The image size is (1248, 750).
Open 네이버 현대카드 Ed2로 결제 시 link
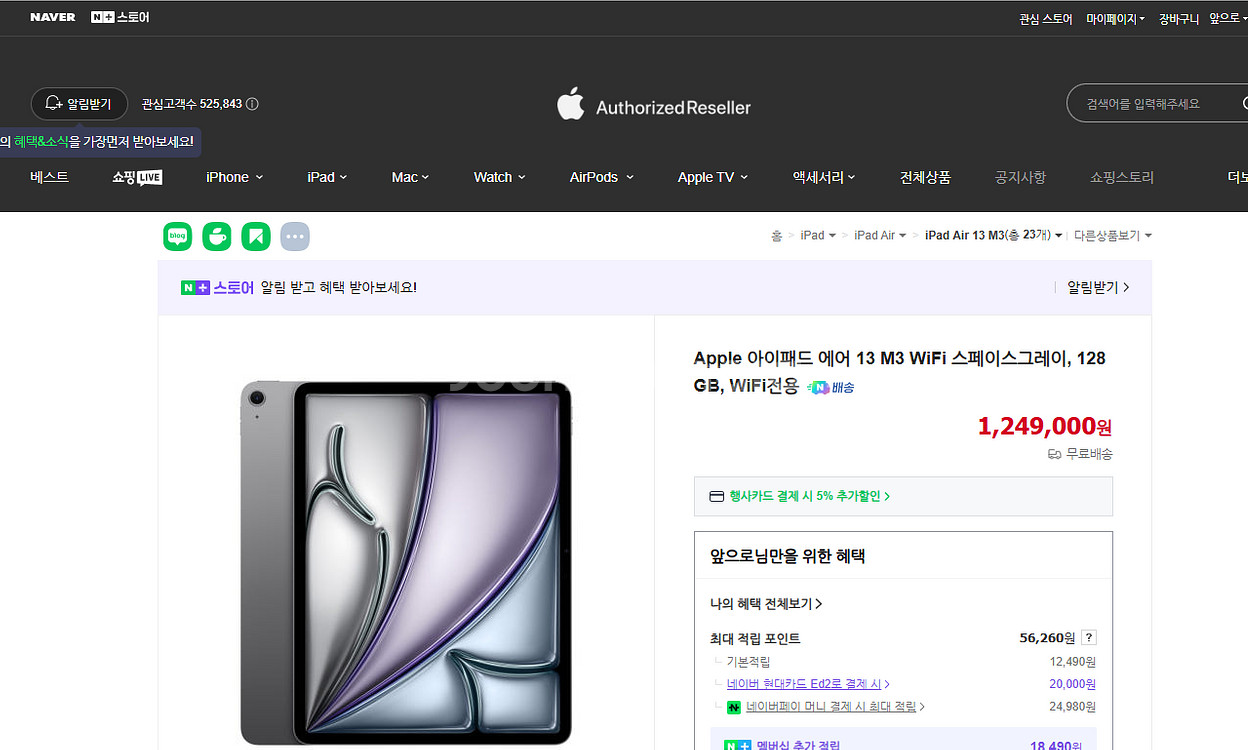tap(808, 684)
